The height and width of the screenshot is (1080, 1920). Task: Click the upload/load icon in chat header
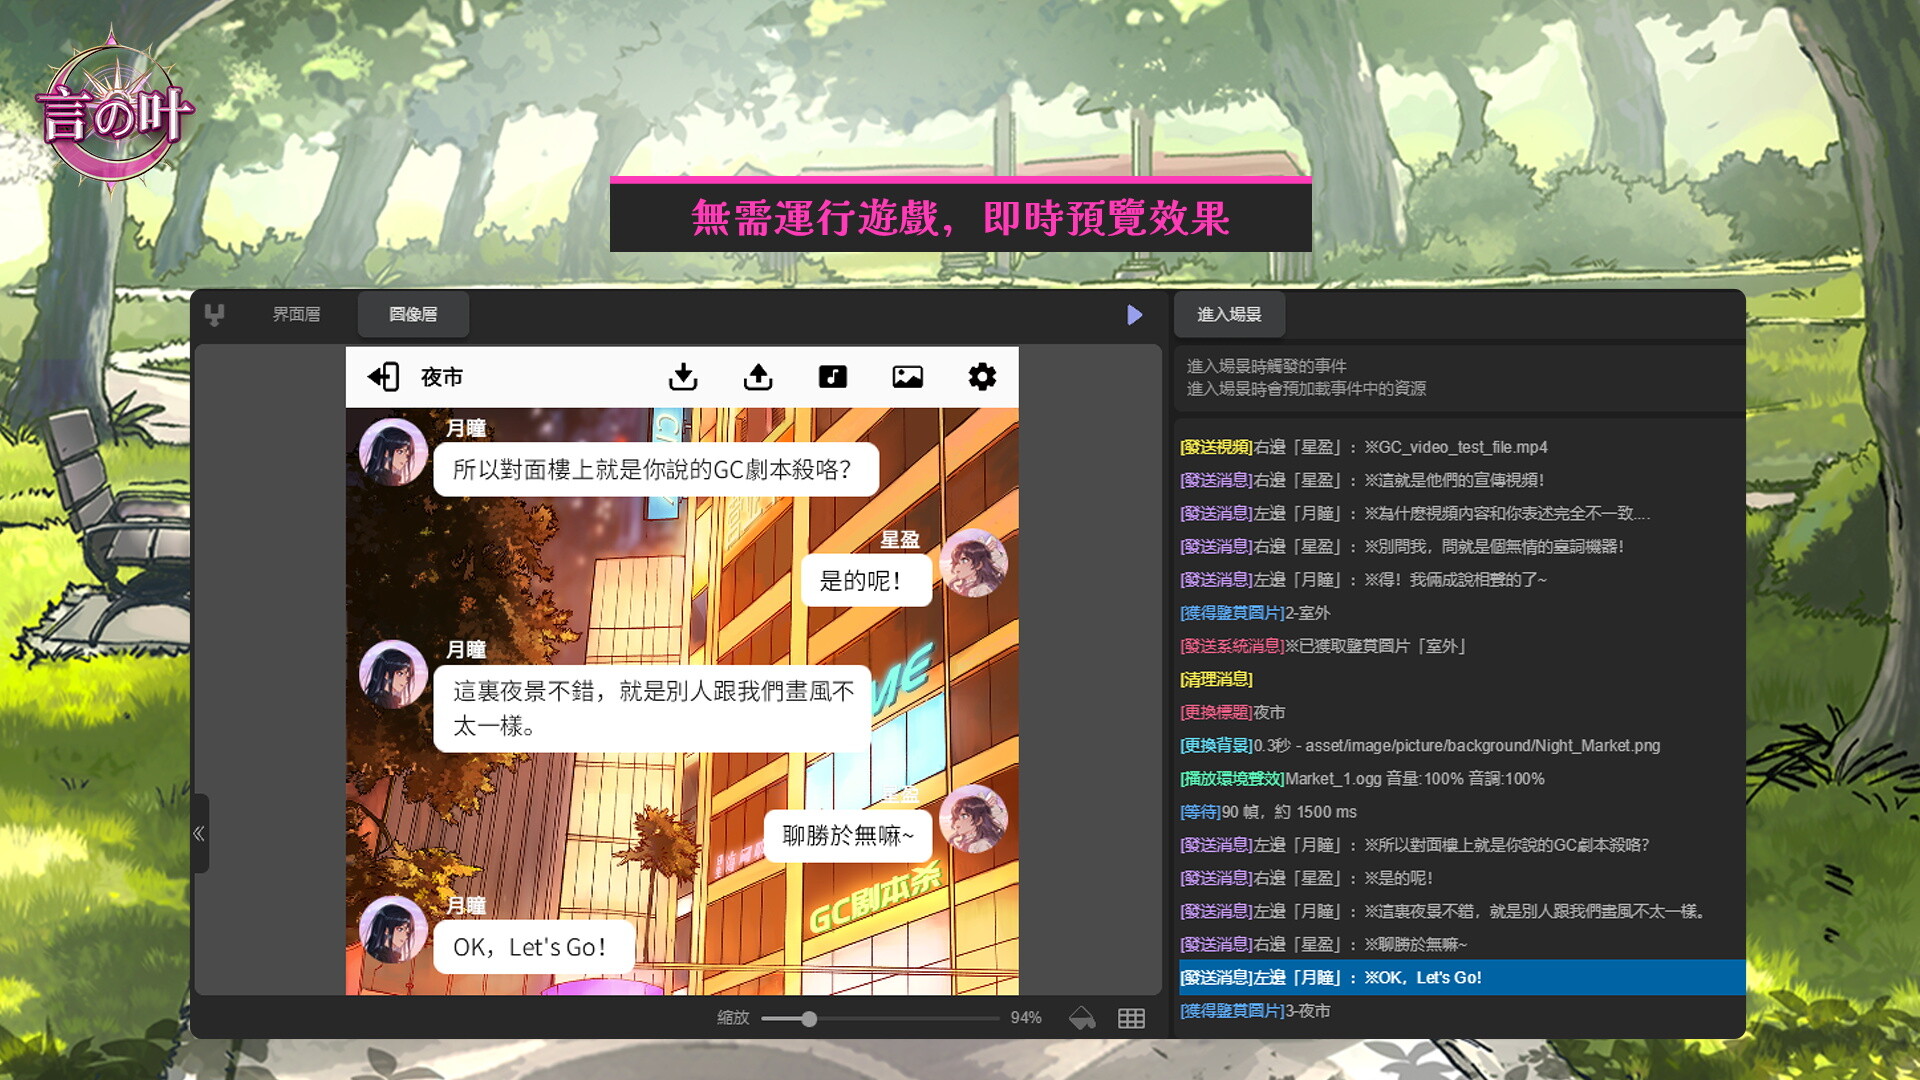[x=758, y=377]
